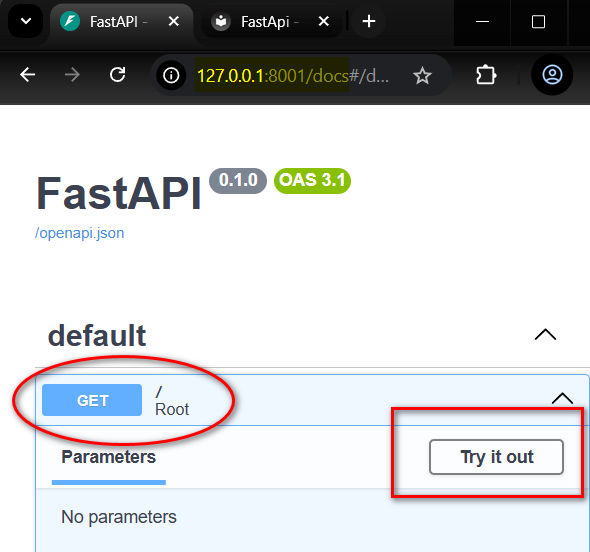This screenshot has height=552, width=590.
Task: Open the /openapi.json link
Action: click(x=79, y=233)
